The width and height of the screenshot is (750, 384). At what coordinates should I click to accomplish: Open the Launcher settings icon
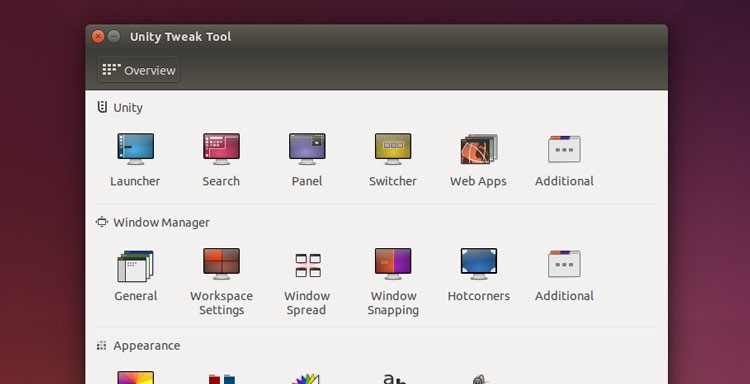(x=135, y=149)
